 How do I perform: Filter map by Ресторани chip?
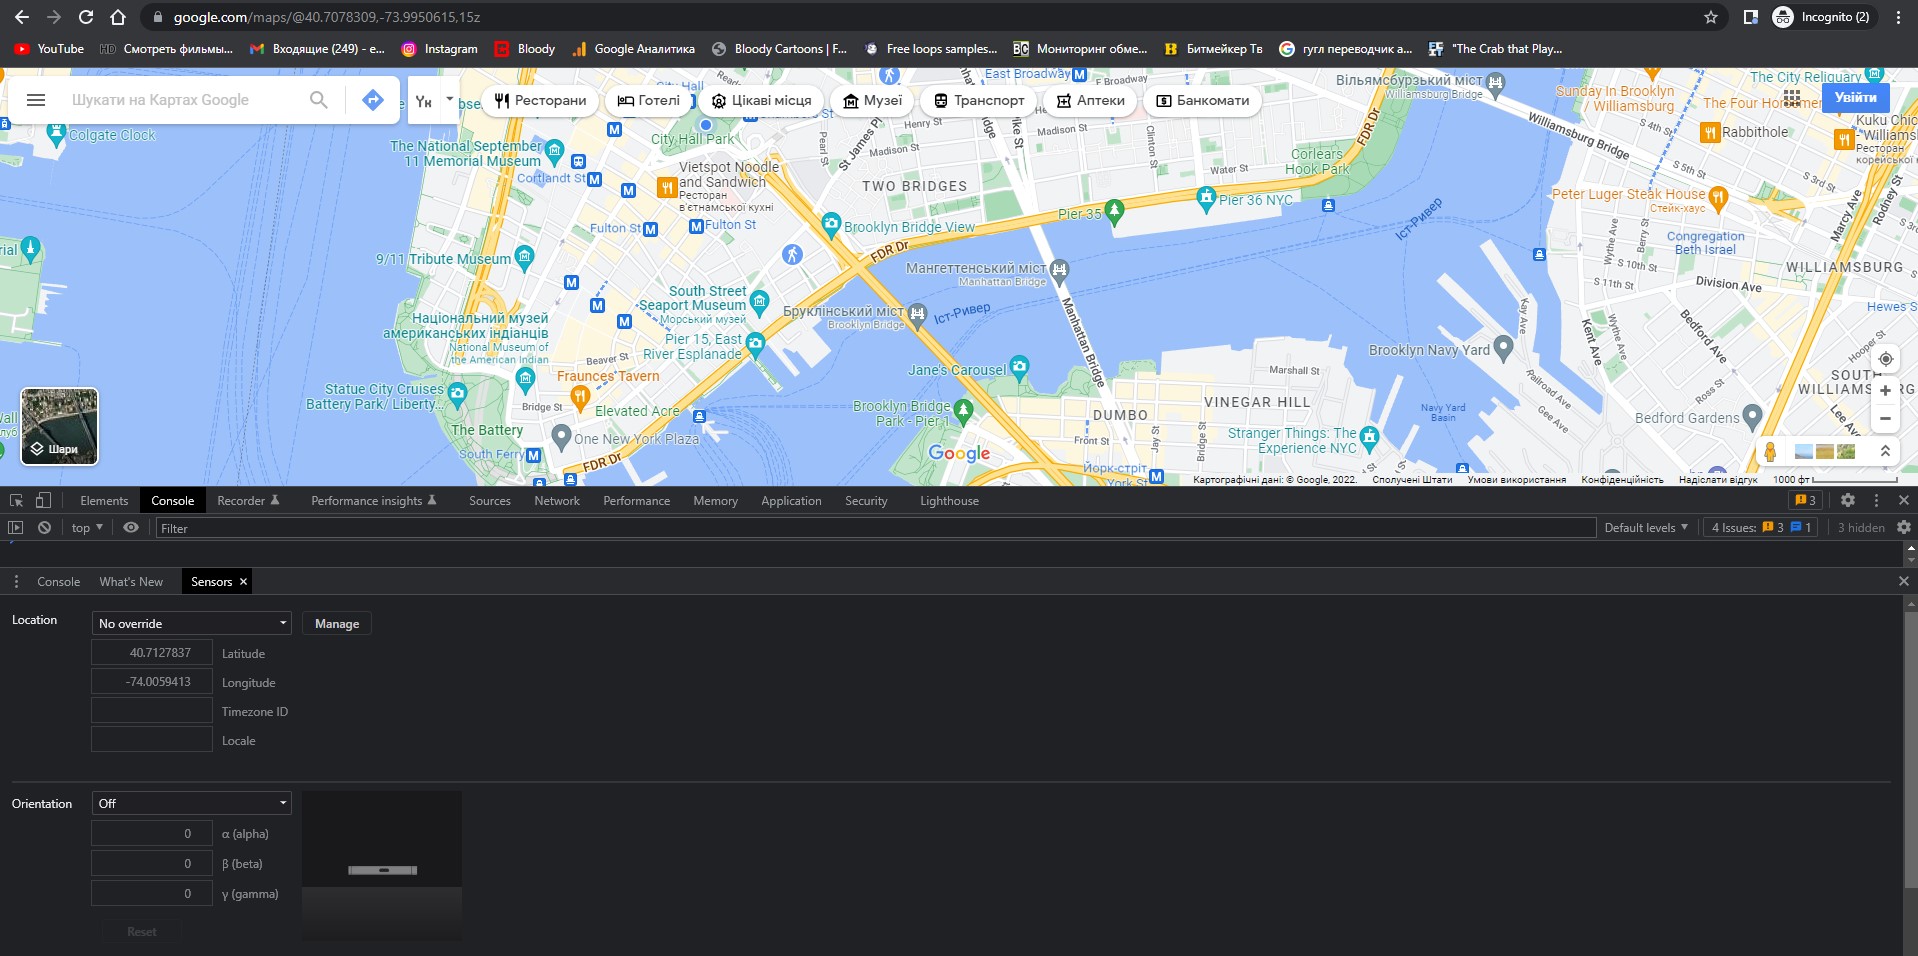coord(540,100)
